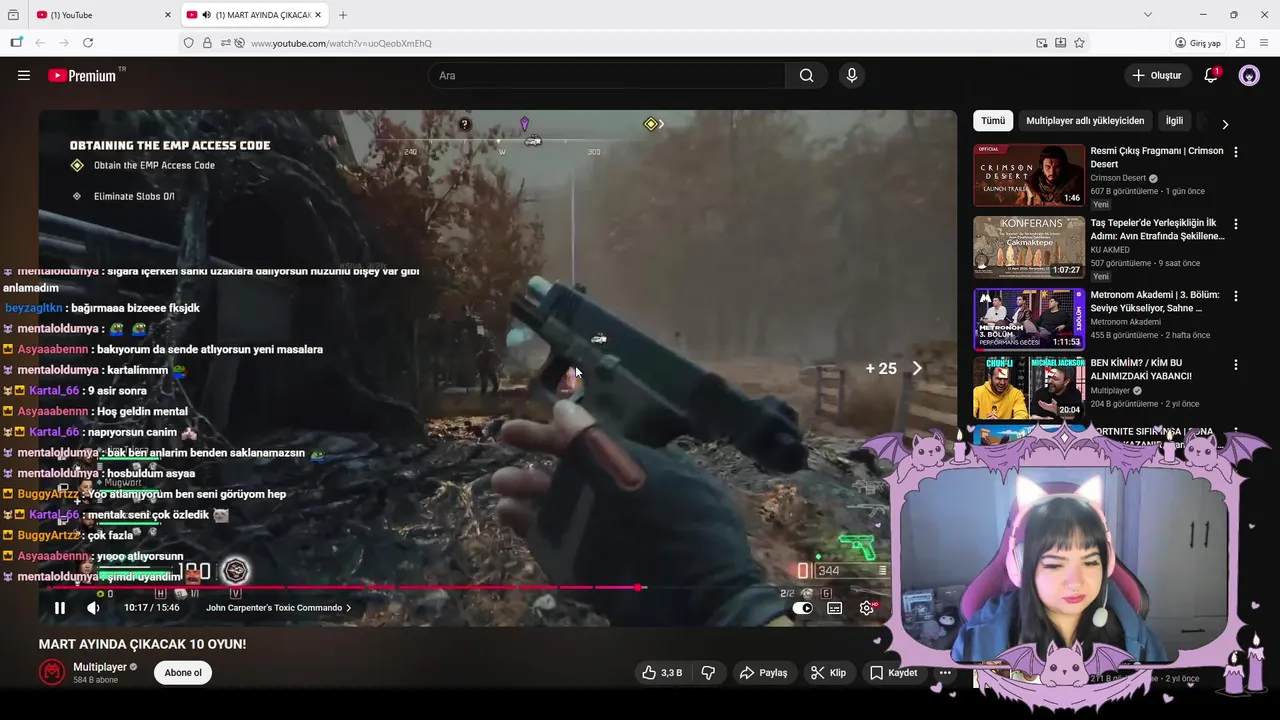Click the + 25 indicator on the video
This screenshot has height=720, width=1280.
point(881,368)
